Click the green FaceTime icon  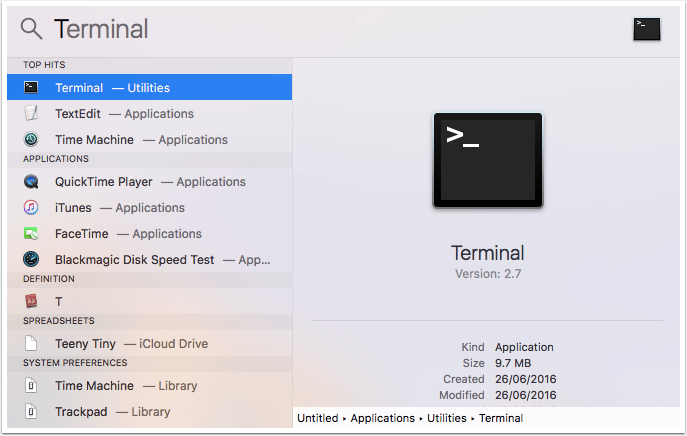coord(31,234)
